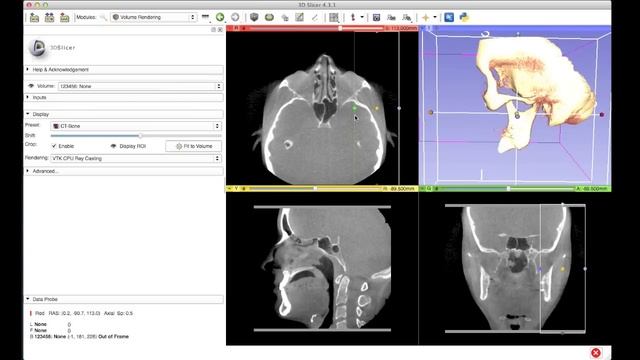Viewport: 640px width, 360px height.
Task: Open the VTK CPU Ray Casting dropdown
Action: click(x=136, y=158)
